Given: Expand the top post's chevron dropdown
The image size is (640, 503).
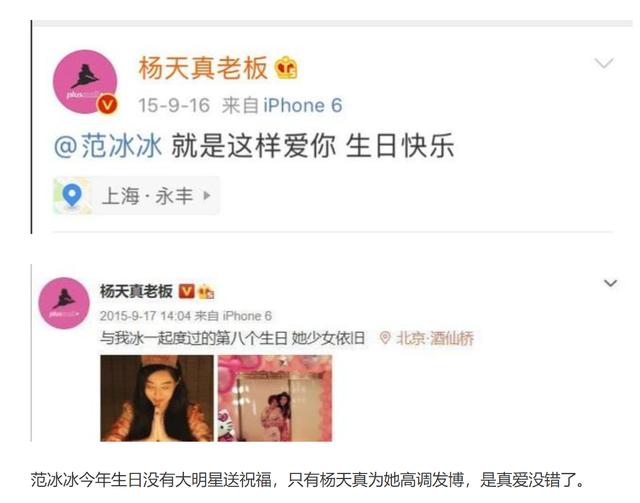Looking at the screenshot, I should (x=604, y=63).
